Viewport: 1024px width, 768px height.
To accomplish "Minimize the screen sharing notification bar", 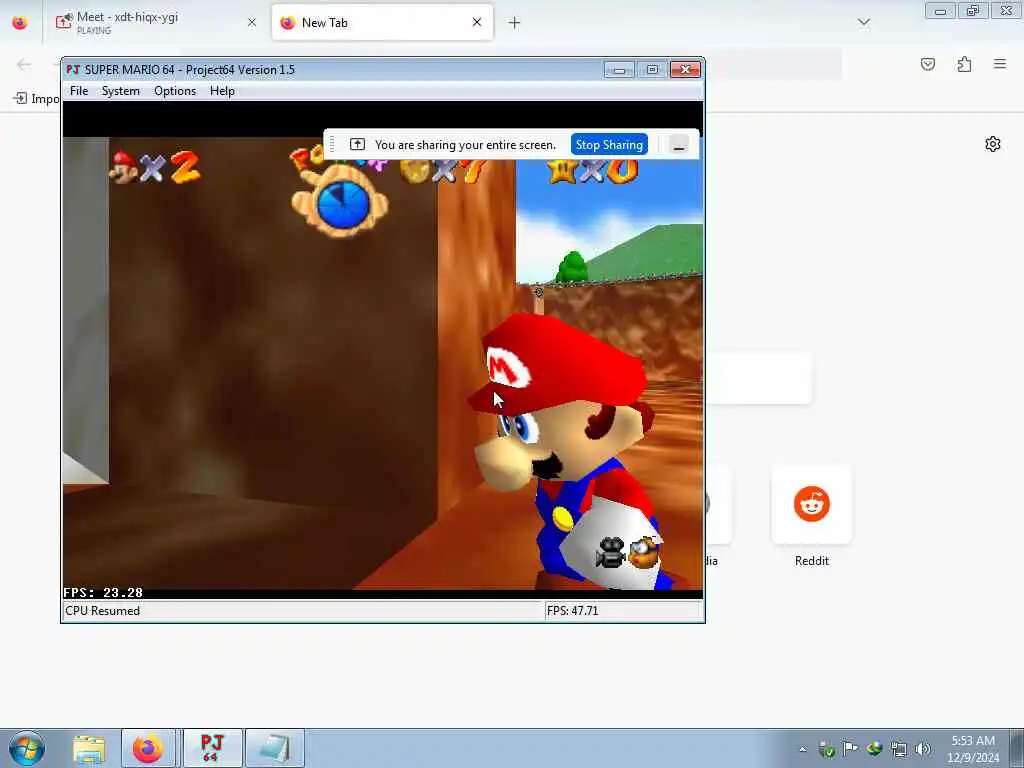I will coord(679,145).
